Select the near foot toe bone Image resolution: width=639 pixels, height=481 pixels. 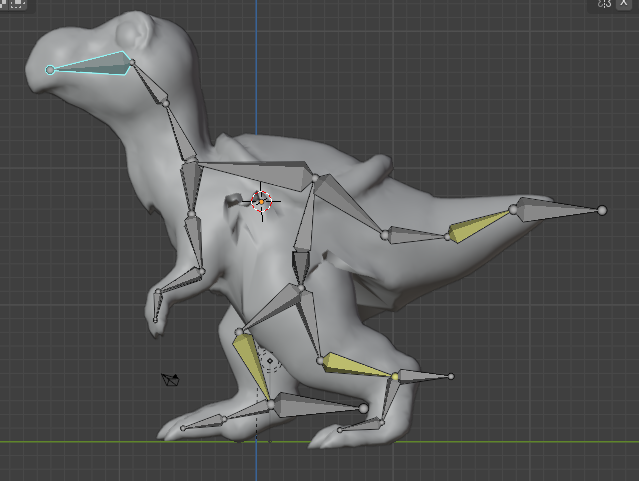pyautogui.click(x=203, y=423)
